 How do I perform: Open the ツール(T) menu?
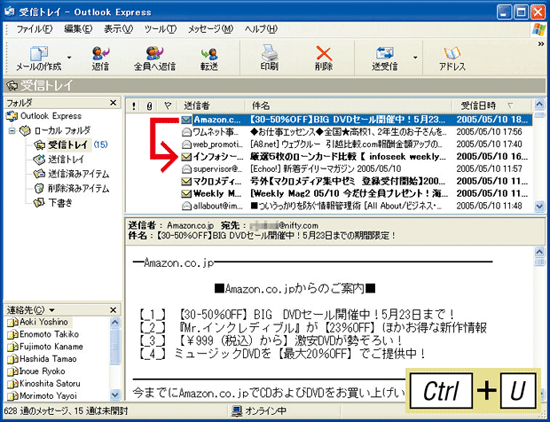(160, 29)
